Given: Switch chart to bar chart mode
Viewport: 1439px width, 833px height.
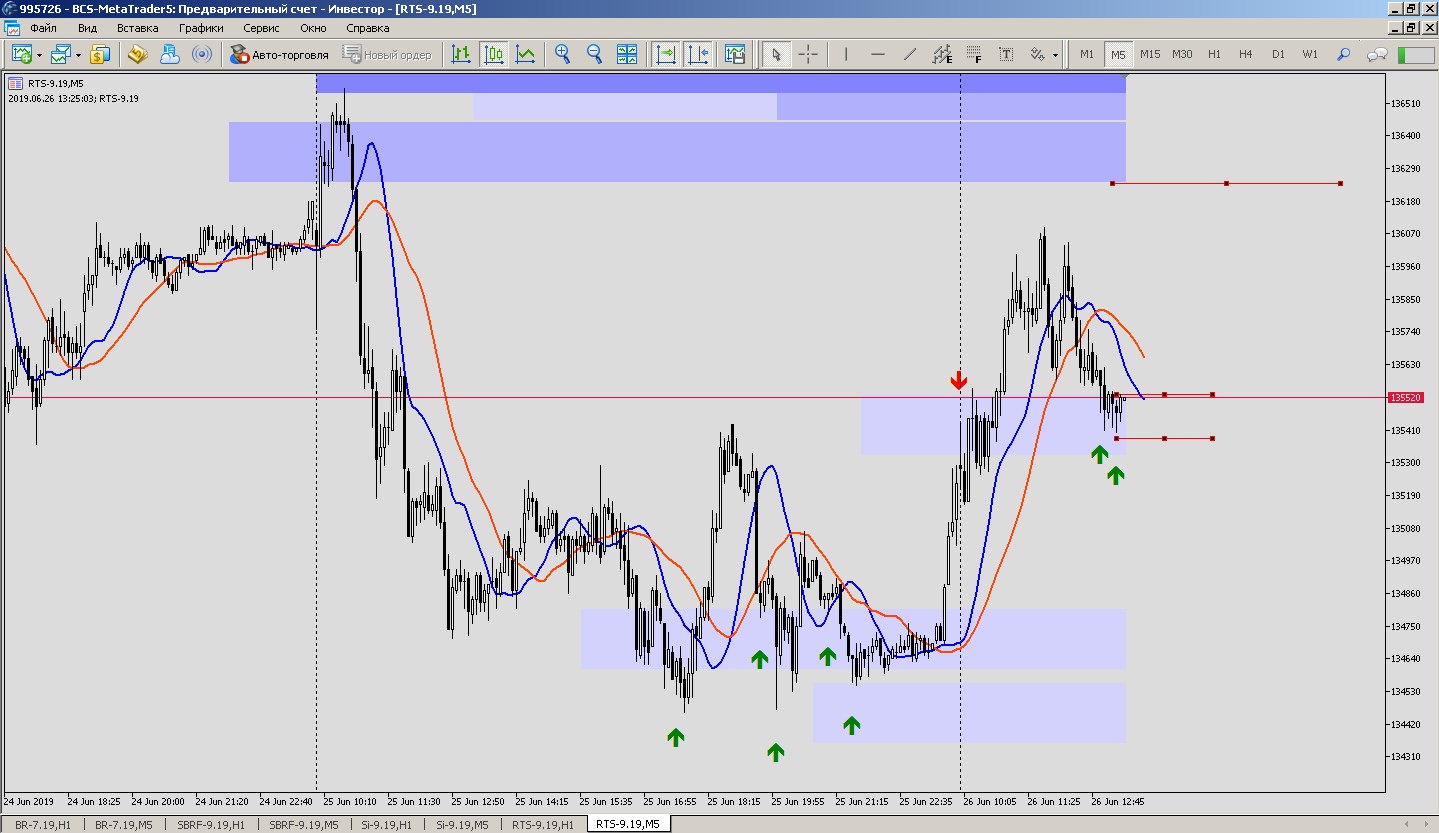Looking at the screenshot, I should (x=461, y=54).
